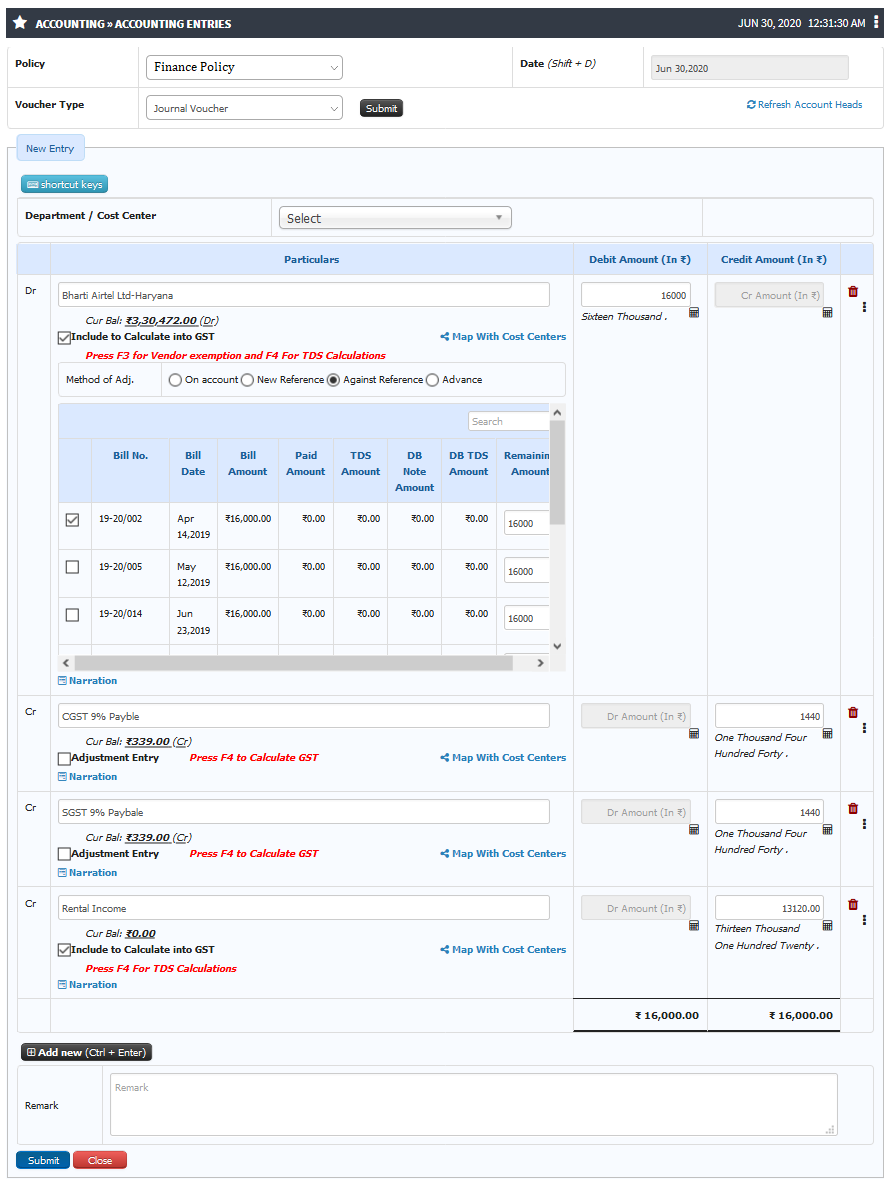Check bill 19-20/005 checkbox

(72, 567)
